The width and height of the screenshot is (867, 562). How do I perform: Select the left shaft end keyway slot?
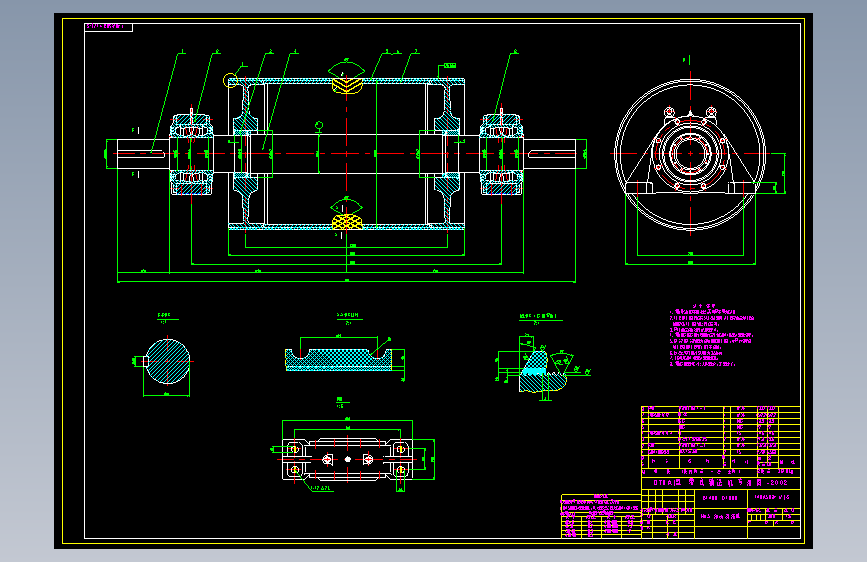(141, 154)
